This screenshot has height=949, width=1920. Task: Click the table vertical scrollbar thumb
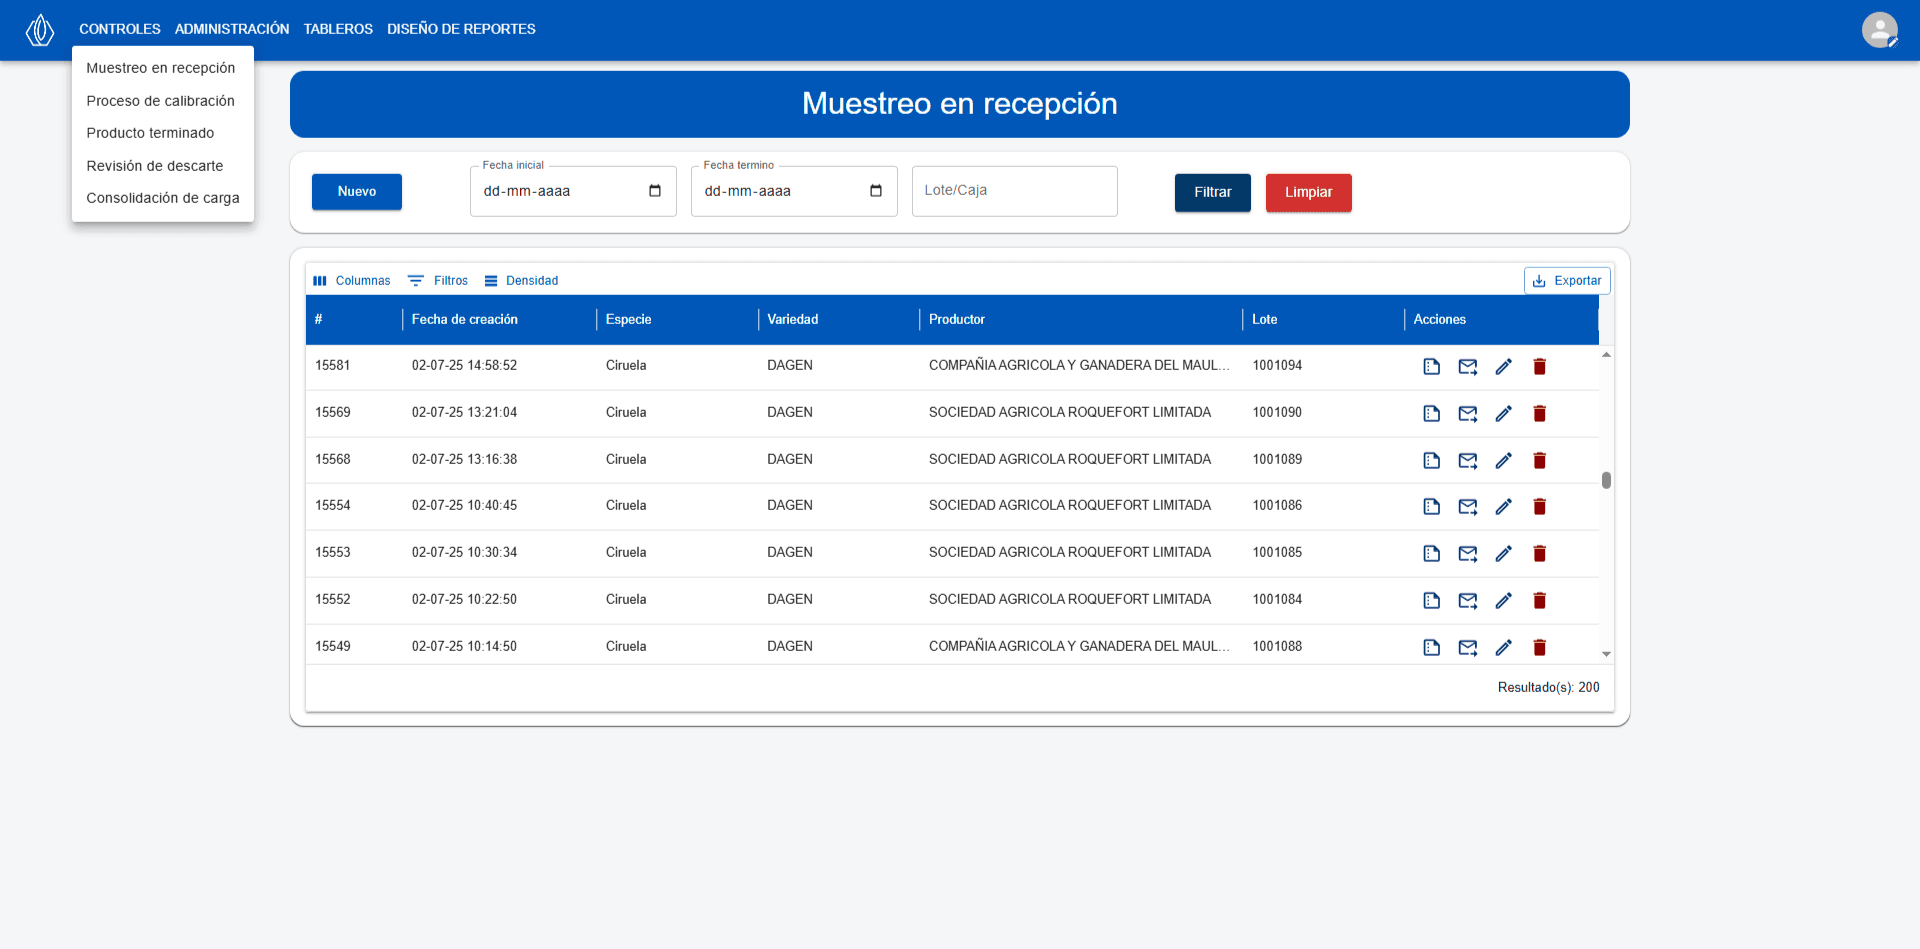click(x=1606, y=480)
